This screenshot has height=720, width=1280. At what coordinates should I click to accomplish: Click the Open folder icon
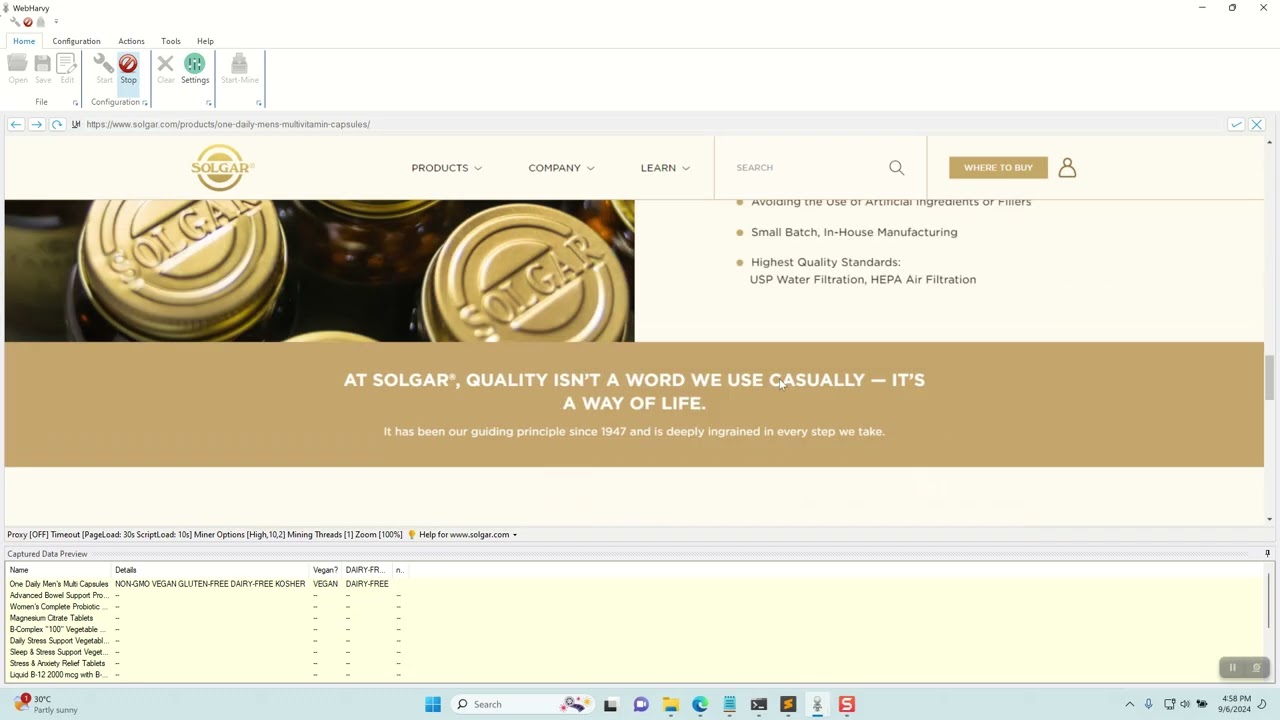click(x=18, y=69)
